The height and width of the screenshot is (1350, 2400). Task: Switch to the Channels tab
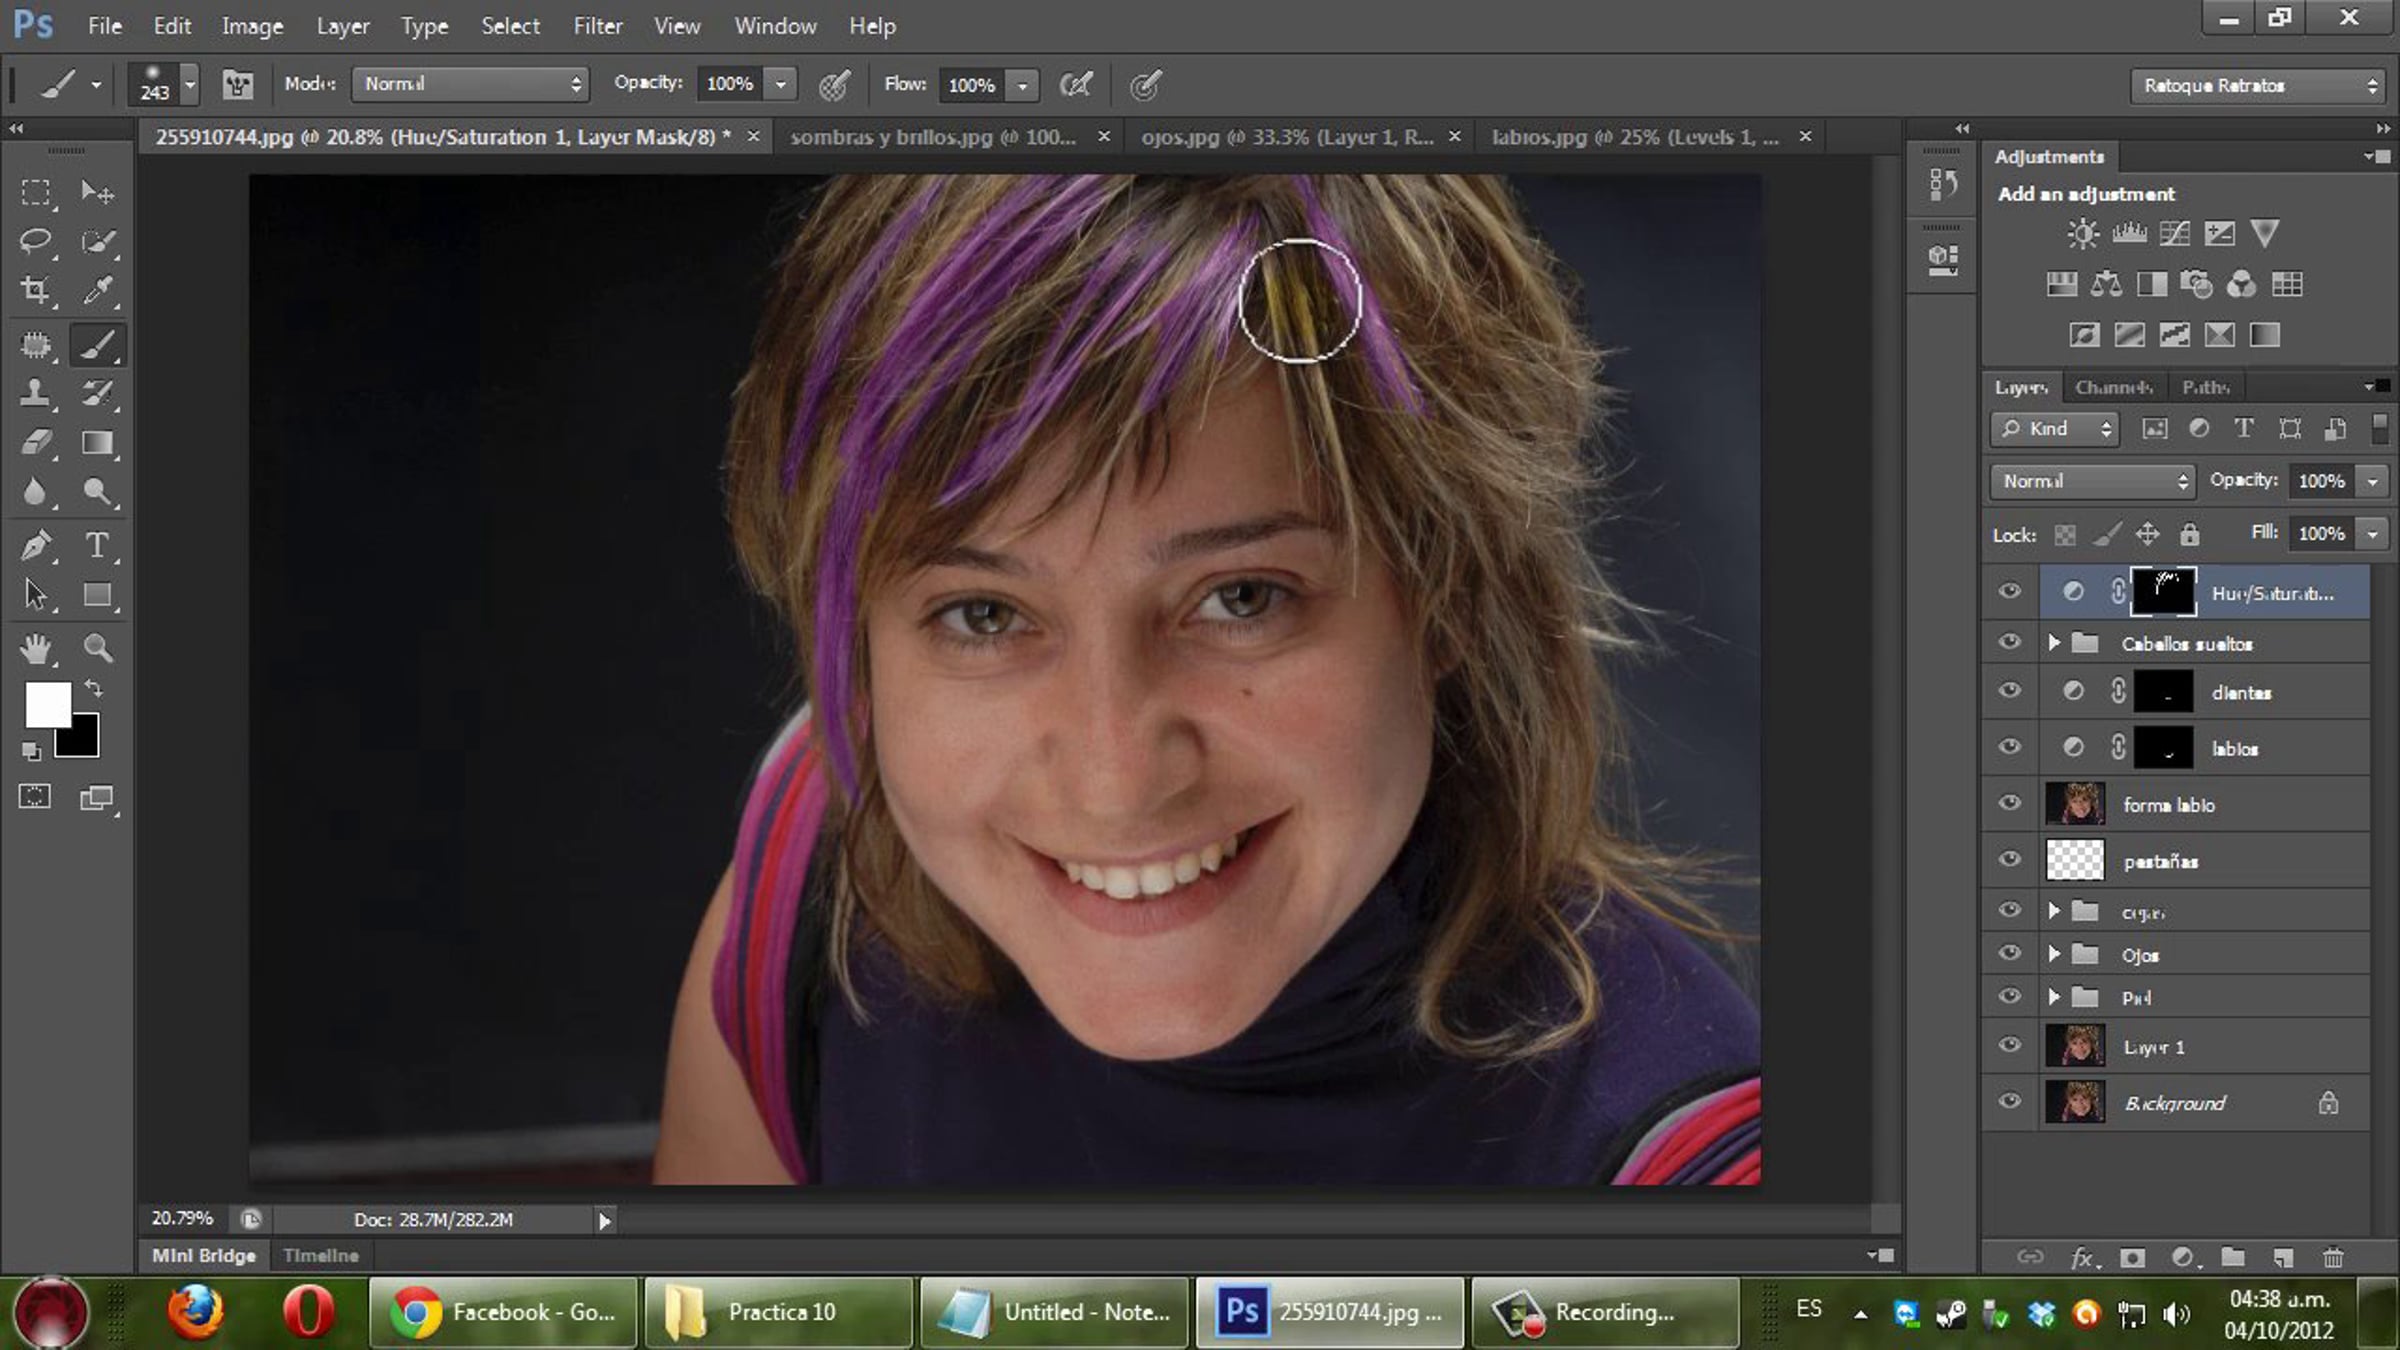click(2113, 387)
